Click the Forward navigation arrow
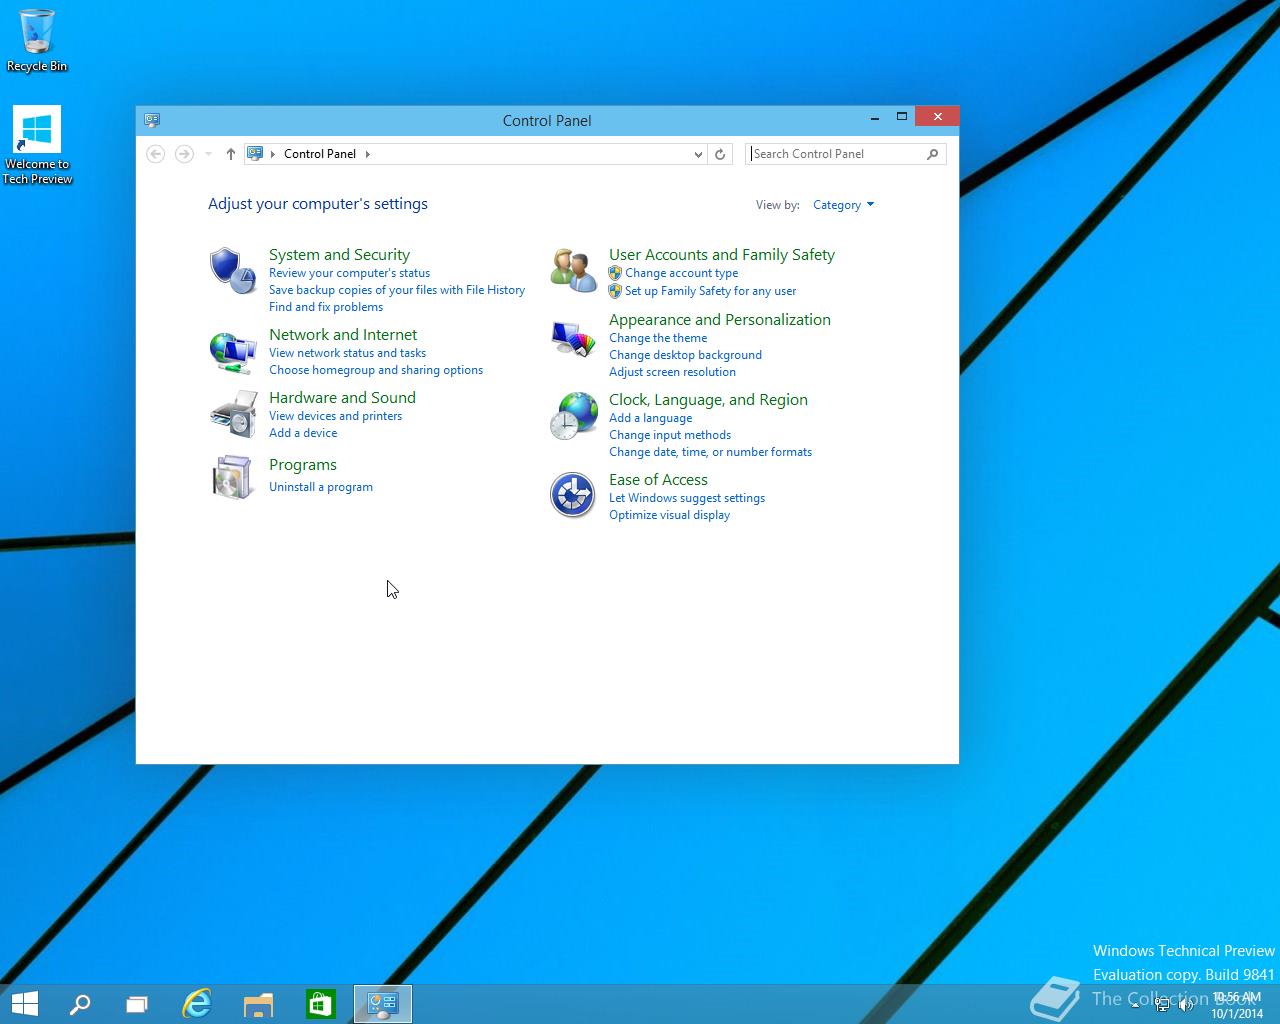The height and width of the screenshot is (1024, 1280). pos(184,153)
